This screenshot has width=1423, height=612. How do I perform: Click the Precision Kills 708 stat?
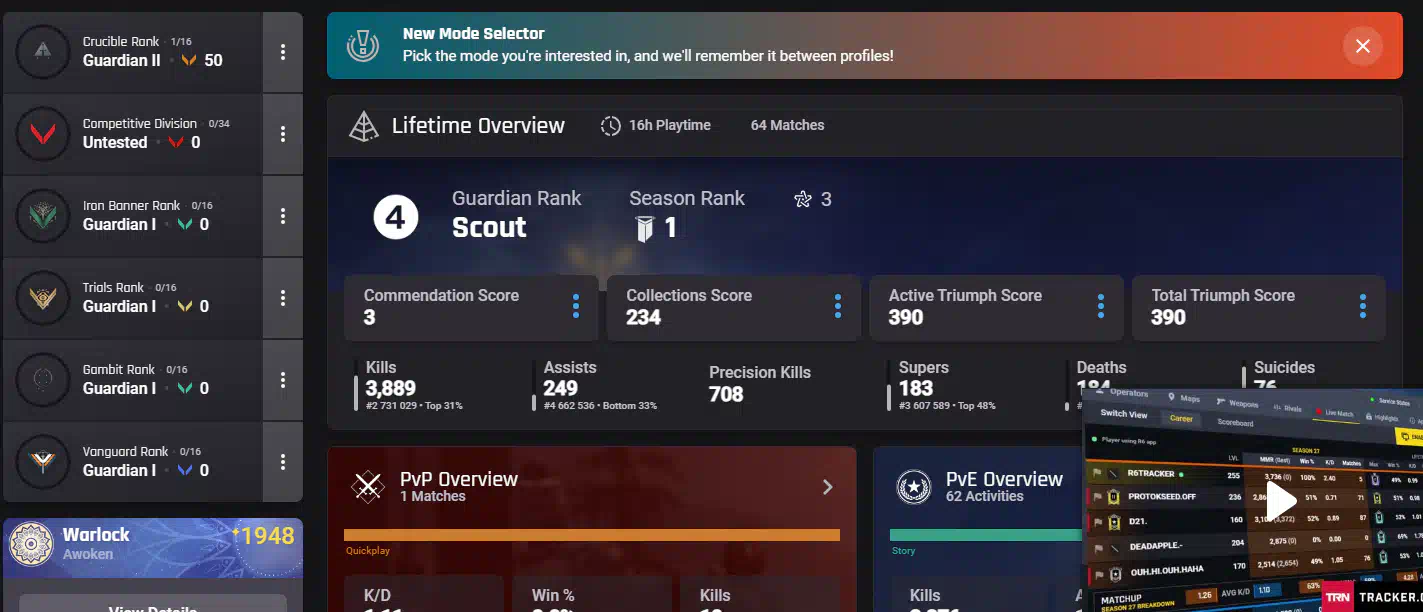(x=760, y=384)
